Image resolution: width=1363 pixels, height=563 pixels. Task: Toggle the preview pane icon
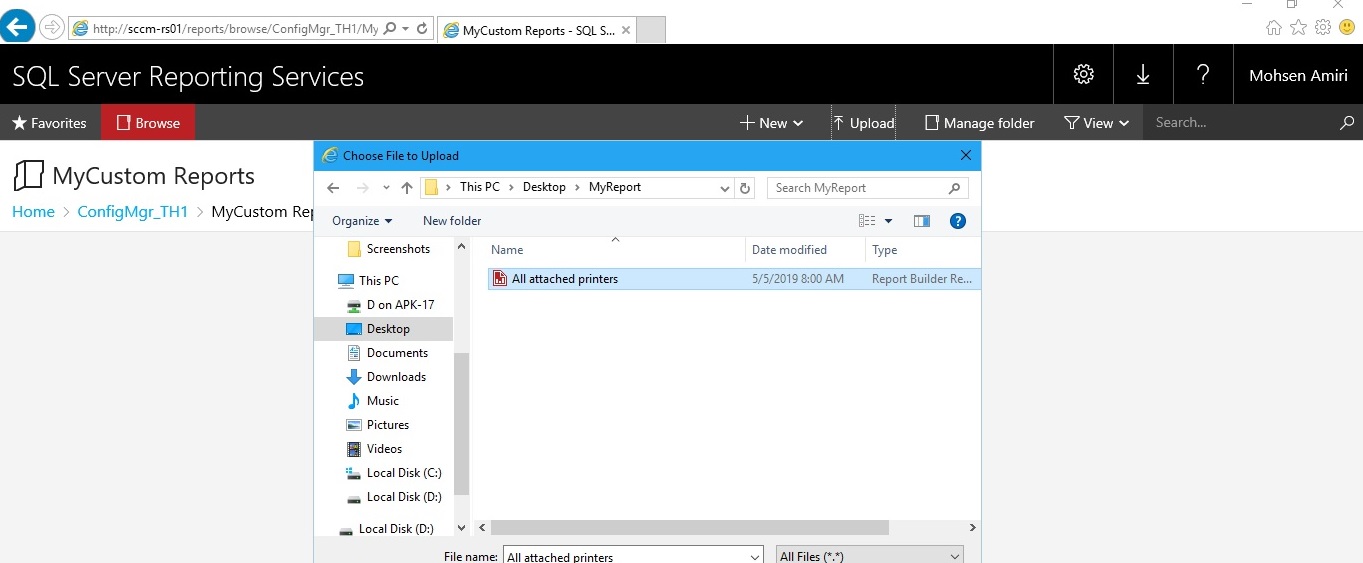click(921, 221)
